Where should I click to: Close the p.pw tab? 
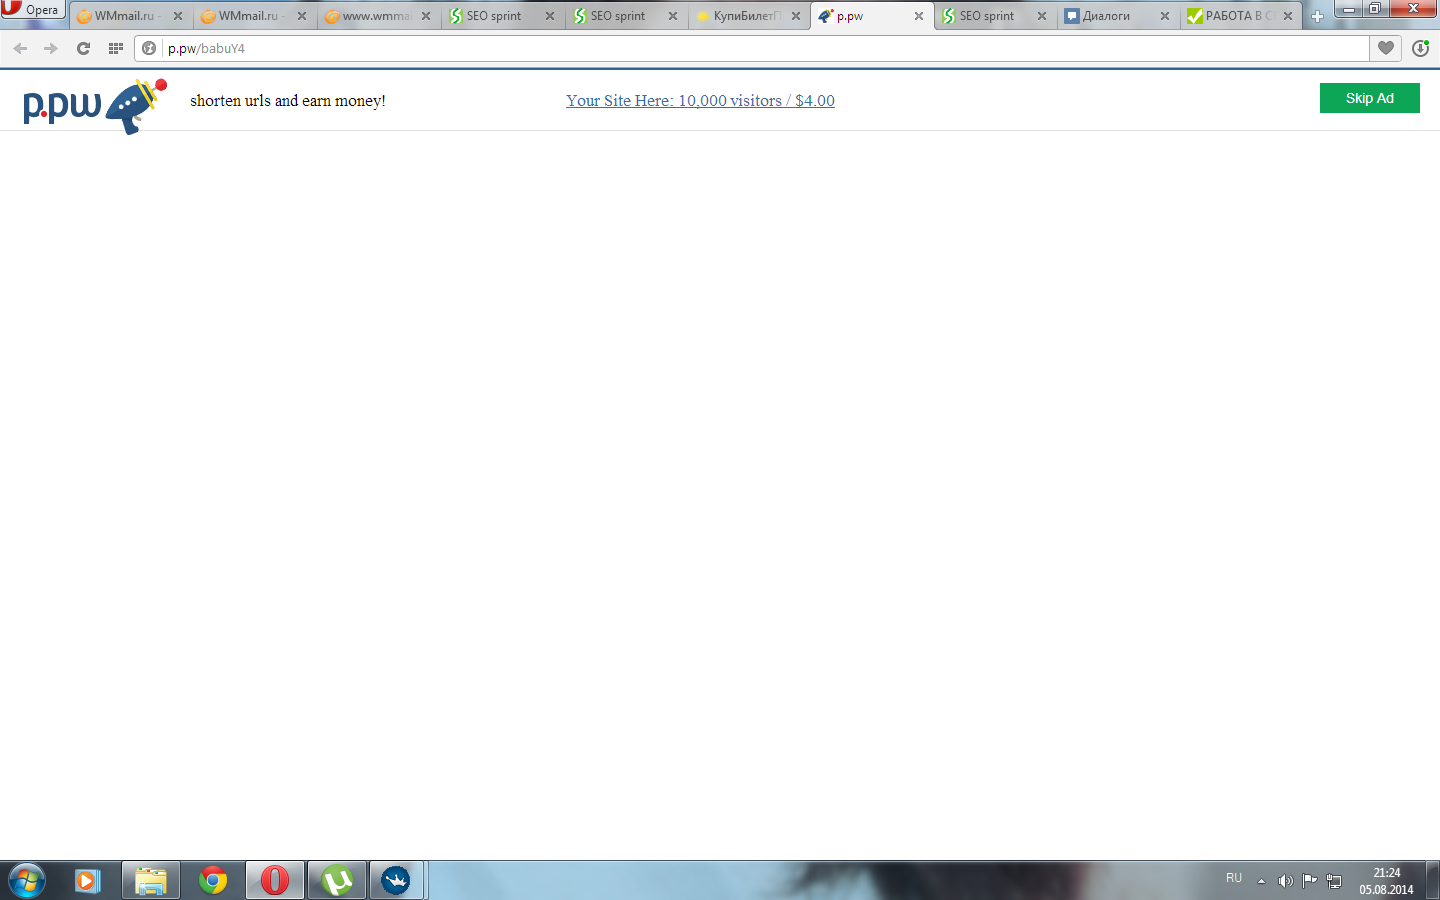pos(919,16)
